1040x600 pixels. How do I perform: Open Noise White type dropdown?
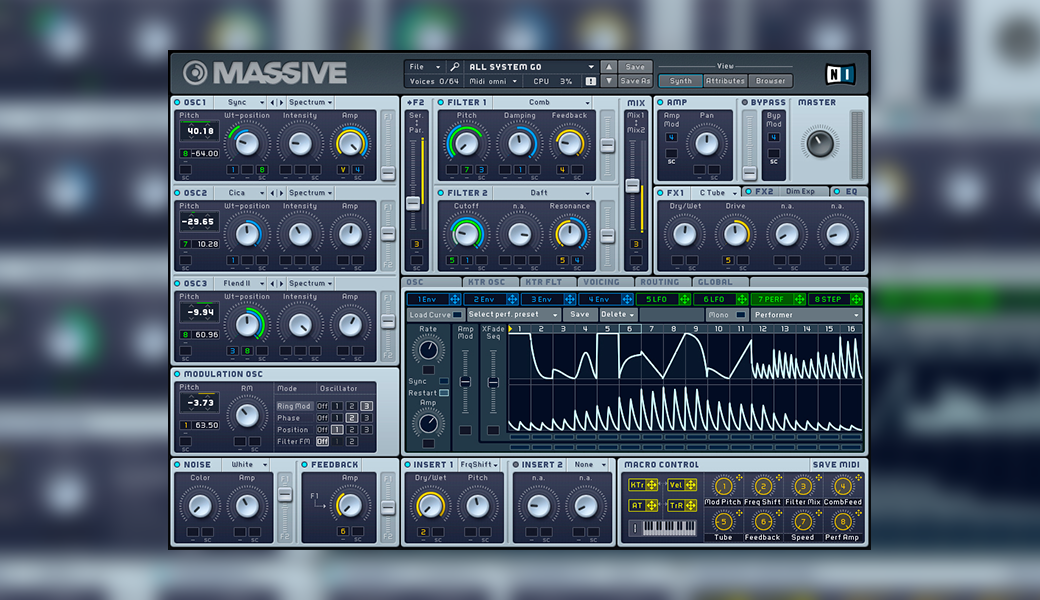point(245,465)
